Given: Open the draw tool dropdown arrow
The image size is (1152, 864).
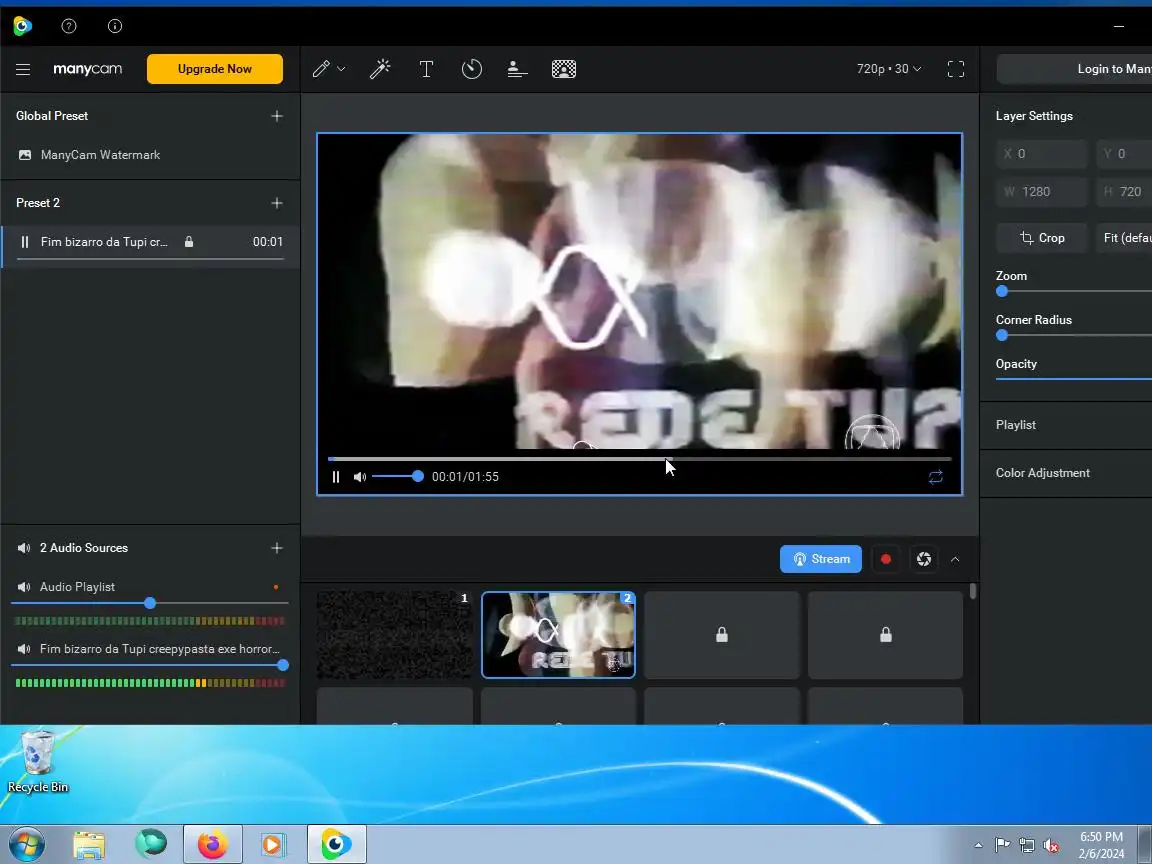Looking at the screenshot, I should [x=341, y=69].
